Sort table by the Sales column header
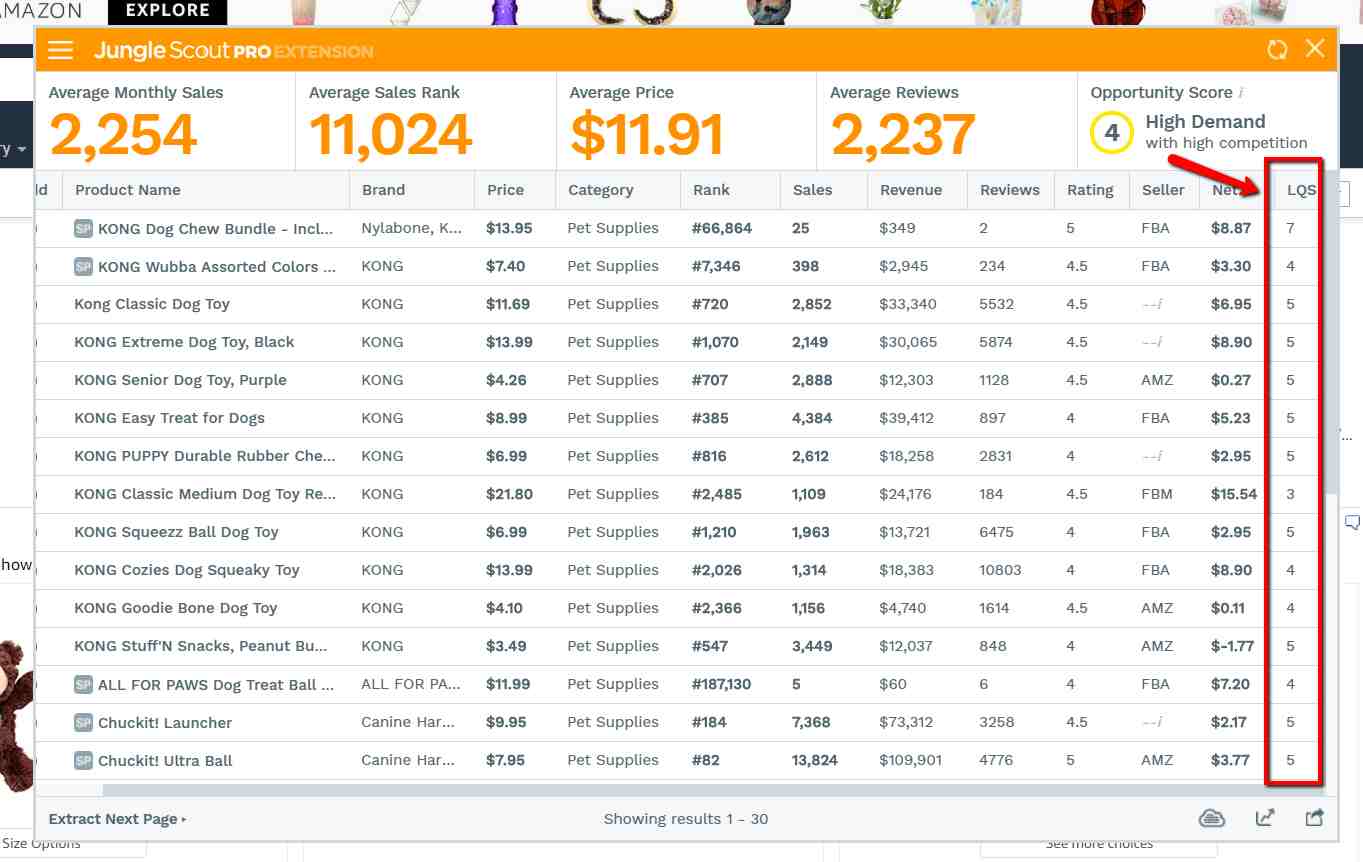 pyautogui.click(x=812, y=190)
